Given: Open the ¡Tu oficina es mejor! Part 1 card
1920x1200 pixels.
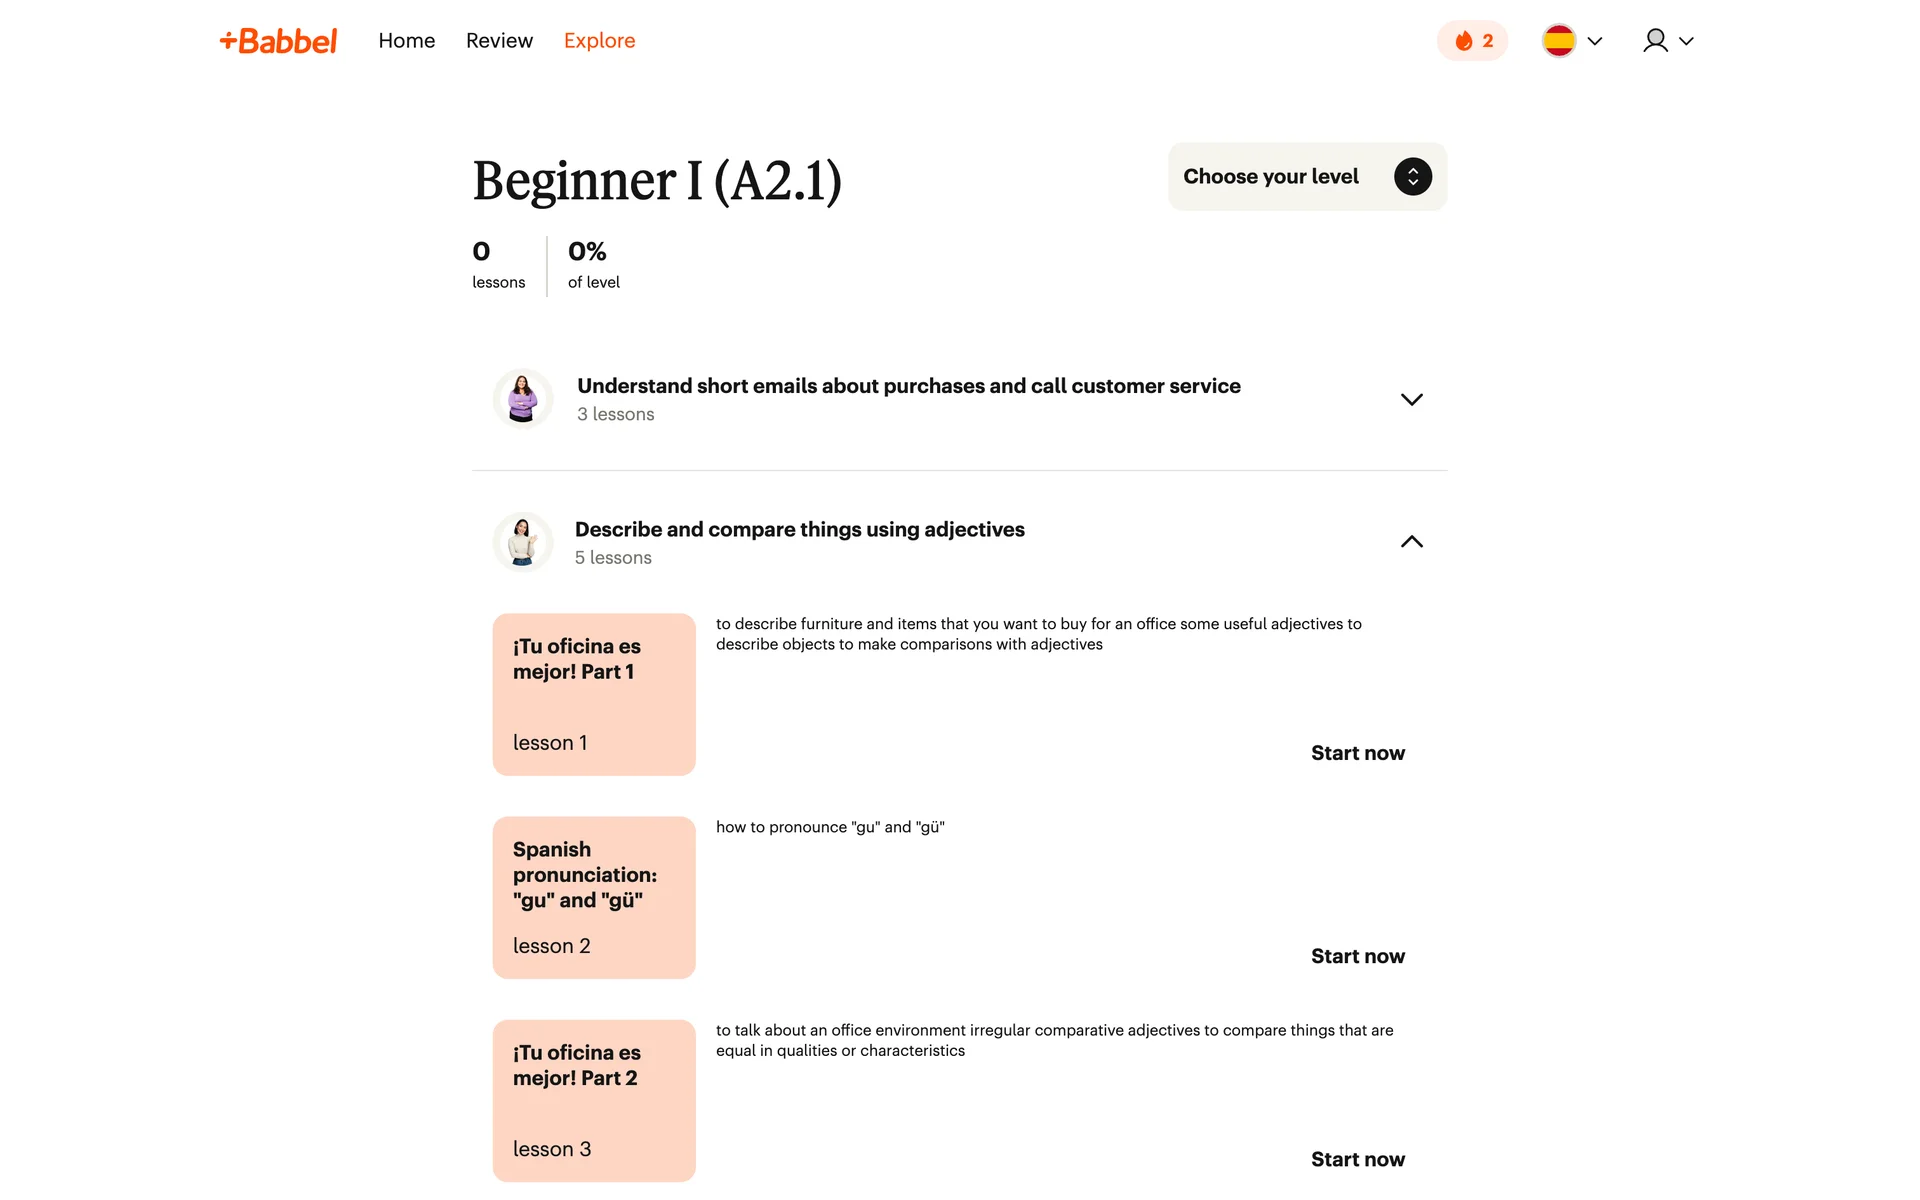Looking at the screenshot, I should tap(594, 695).
